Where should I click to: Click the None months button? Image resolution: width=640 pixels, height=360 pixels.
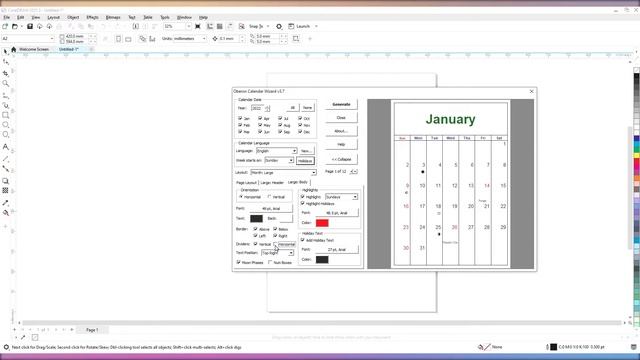(x=307, y=108)
